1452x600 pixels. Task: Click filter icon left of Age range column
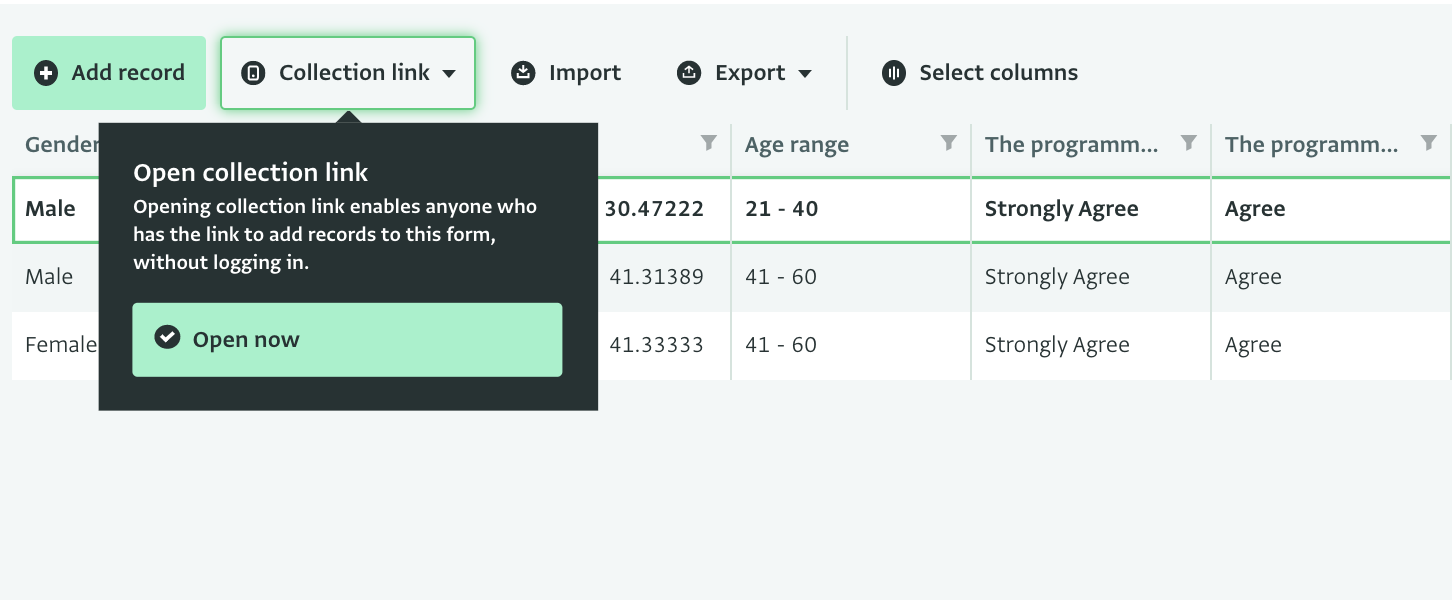pos(709,143)
